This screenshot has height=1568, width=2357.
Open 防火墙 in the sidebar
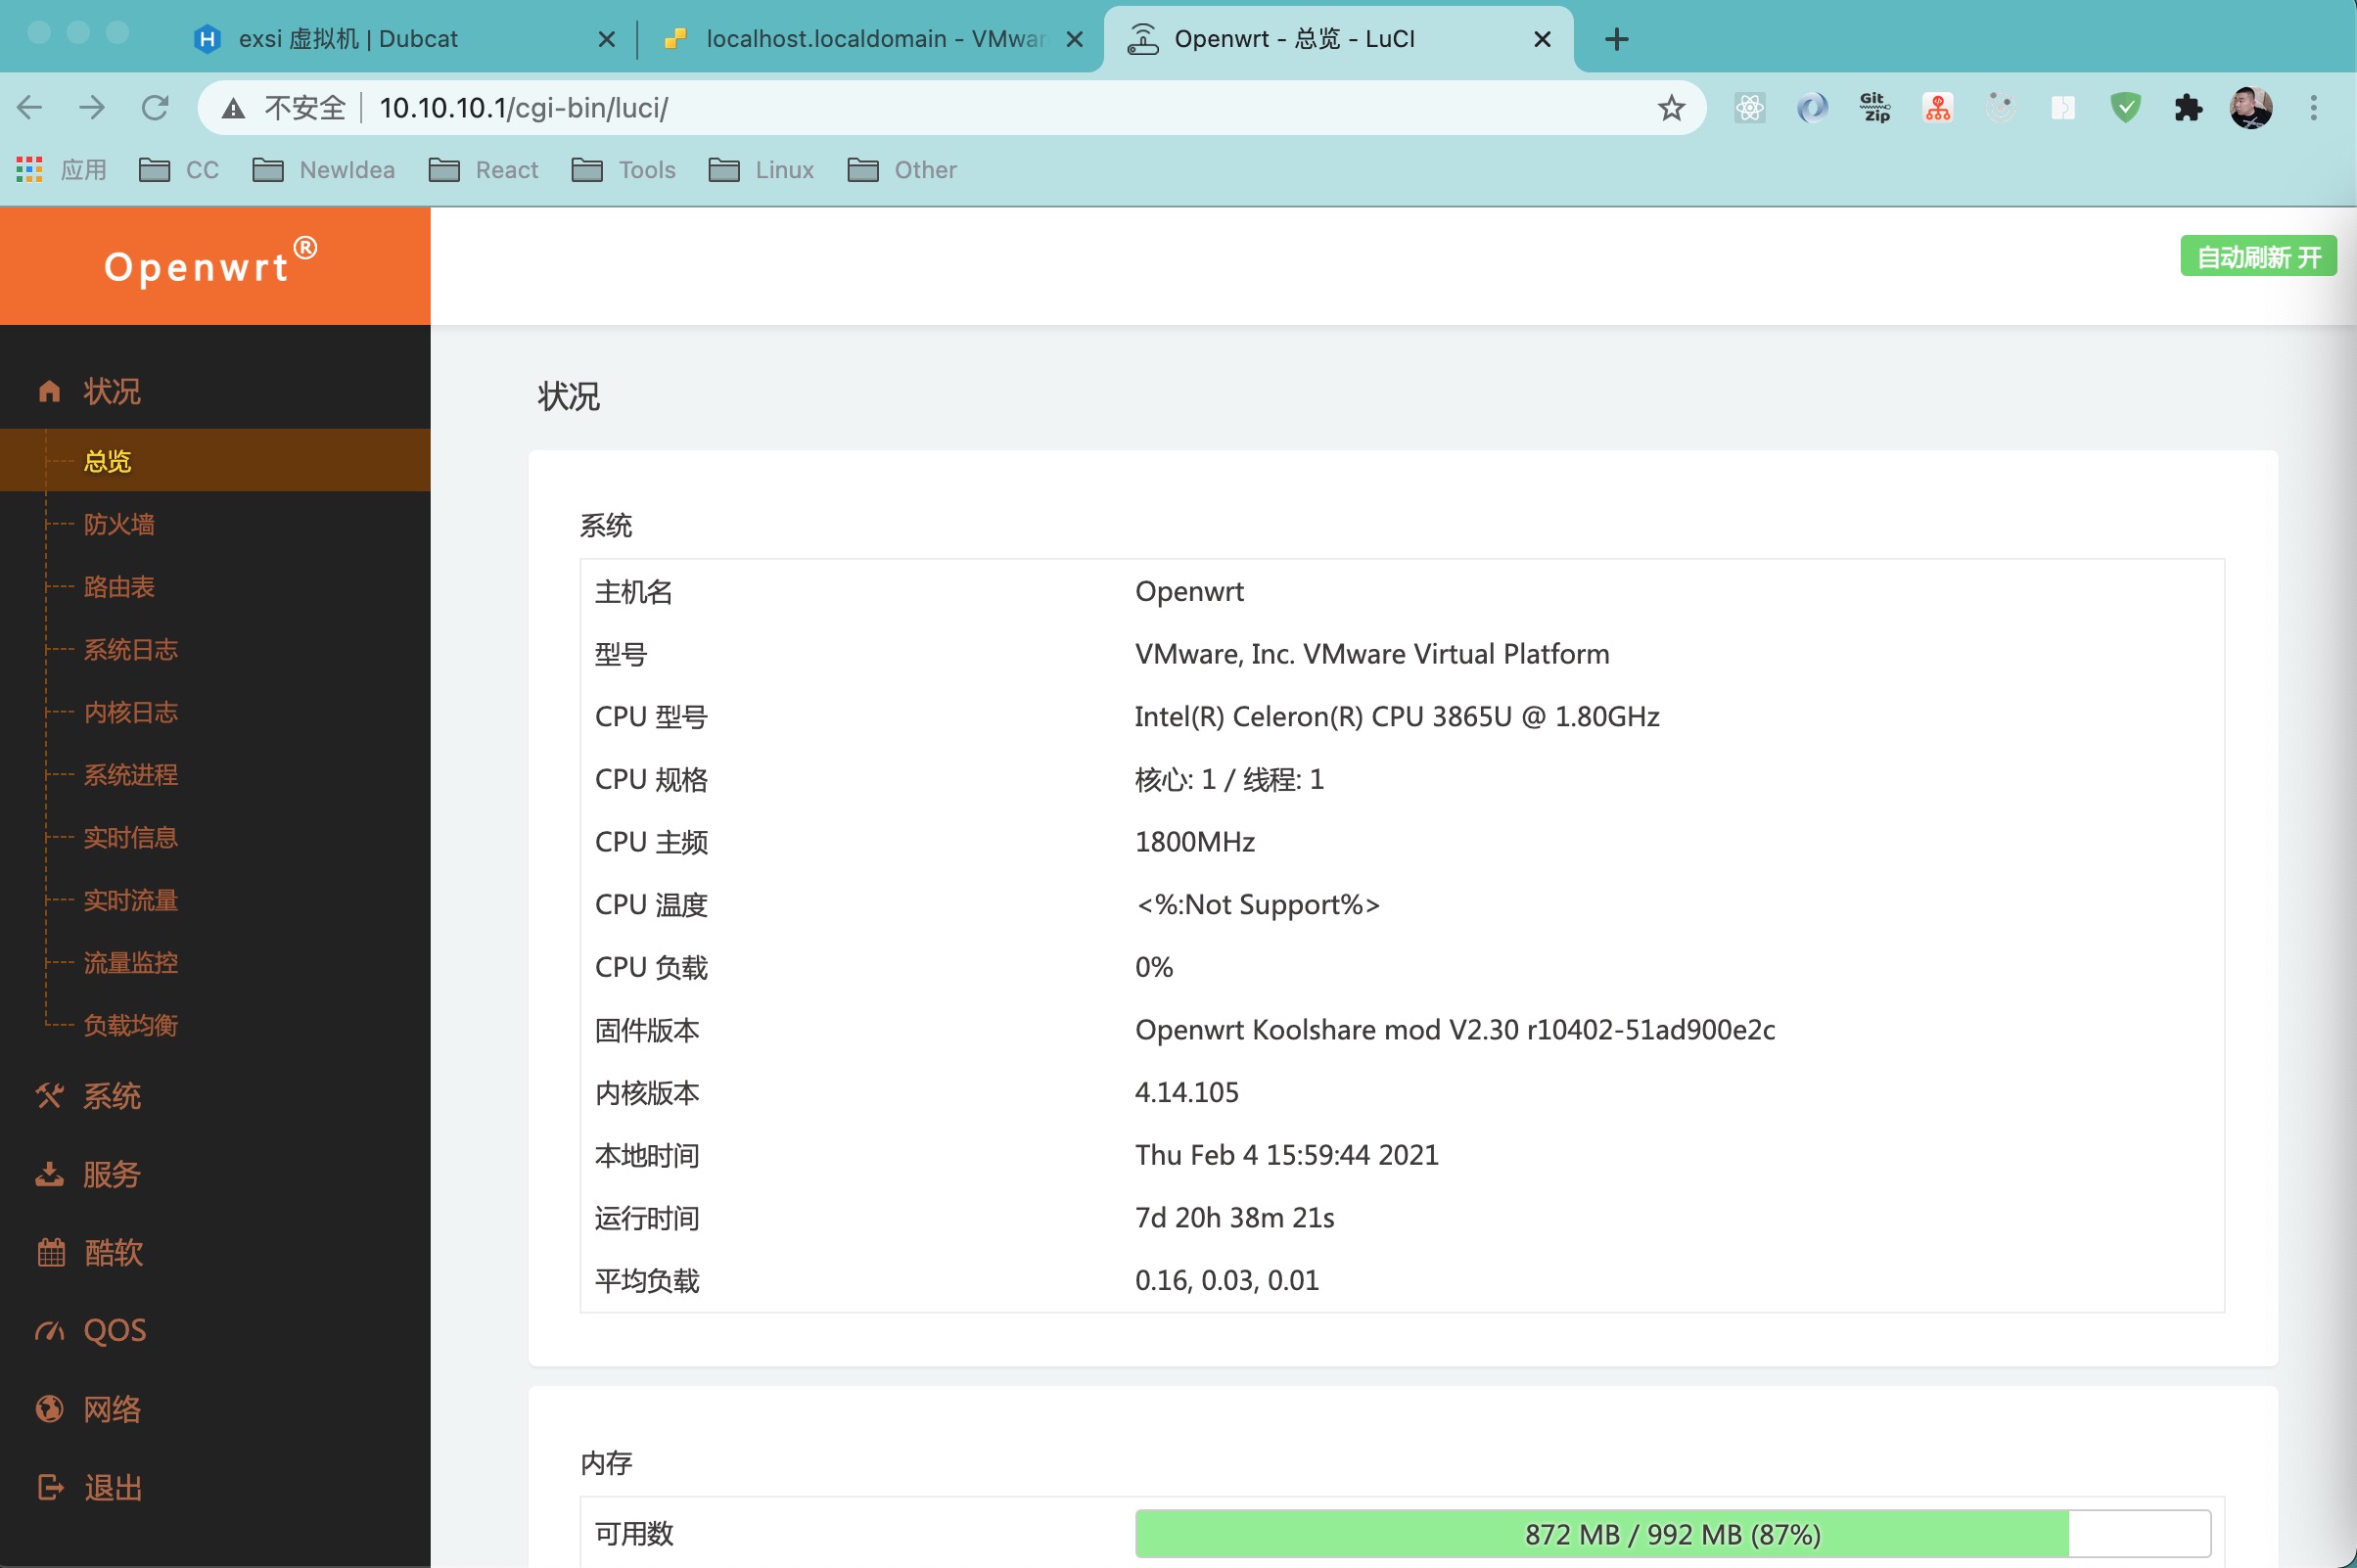tap(215, 523)
